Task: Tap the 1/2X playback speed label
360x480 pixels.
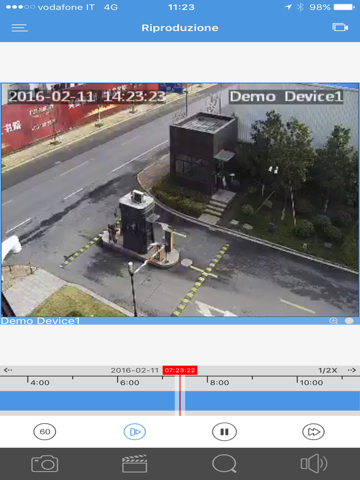Action: (327, 370)
